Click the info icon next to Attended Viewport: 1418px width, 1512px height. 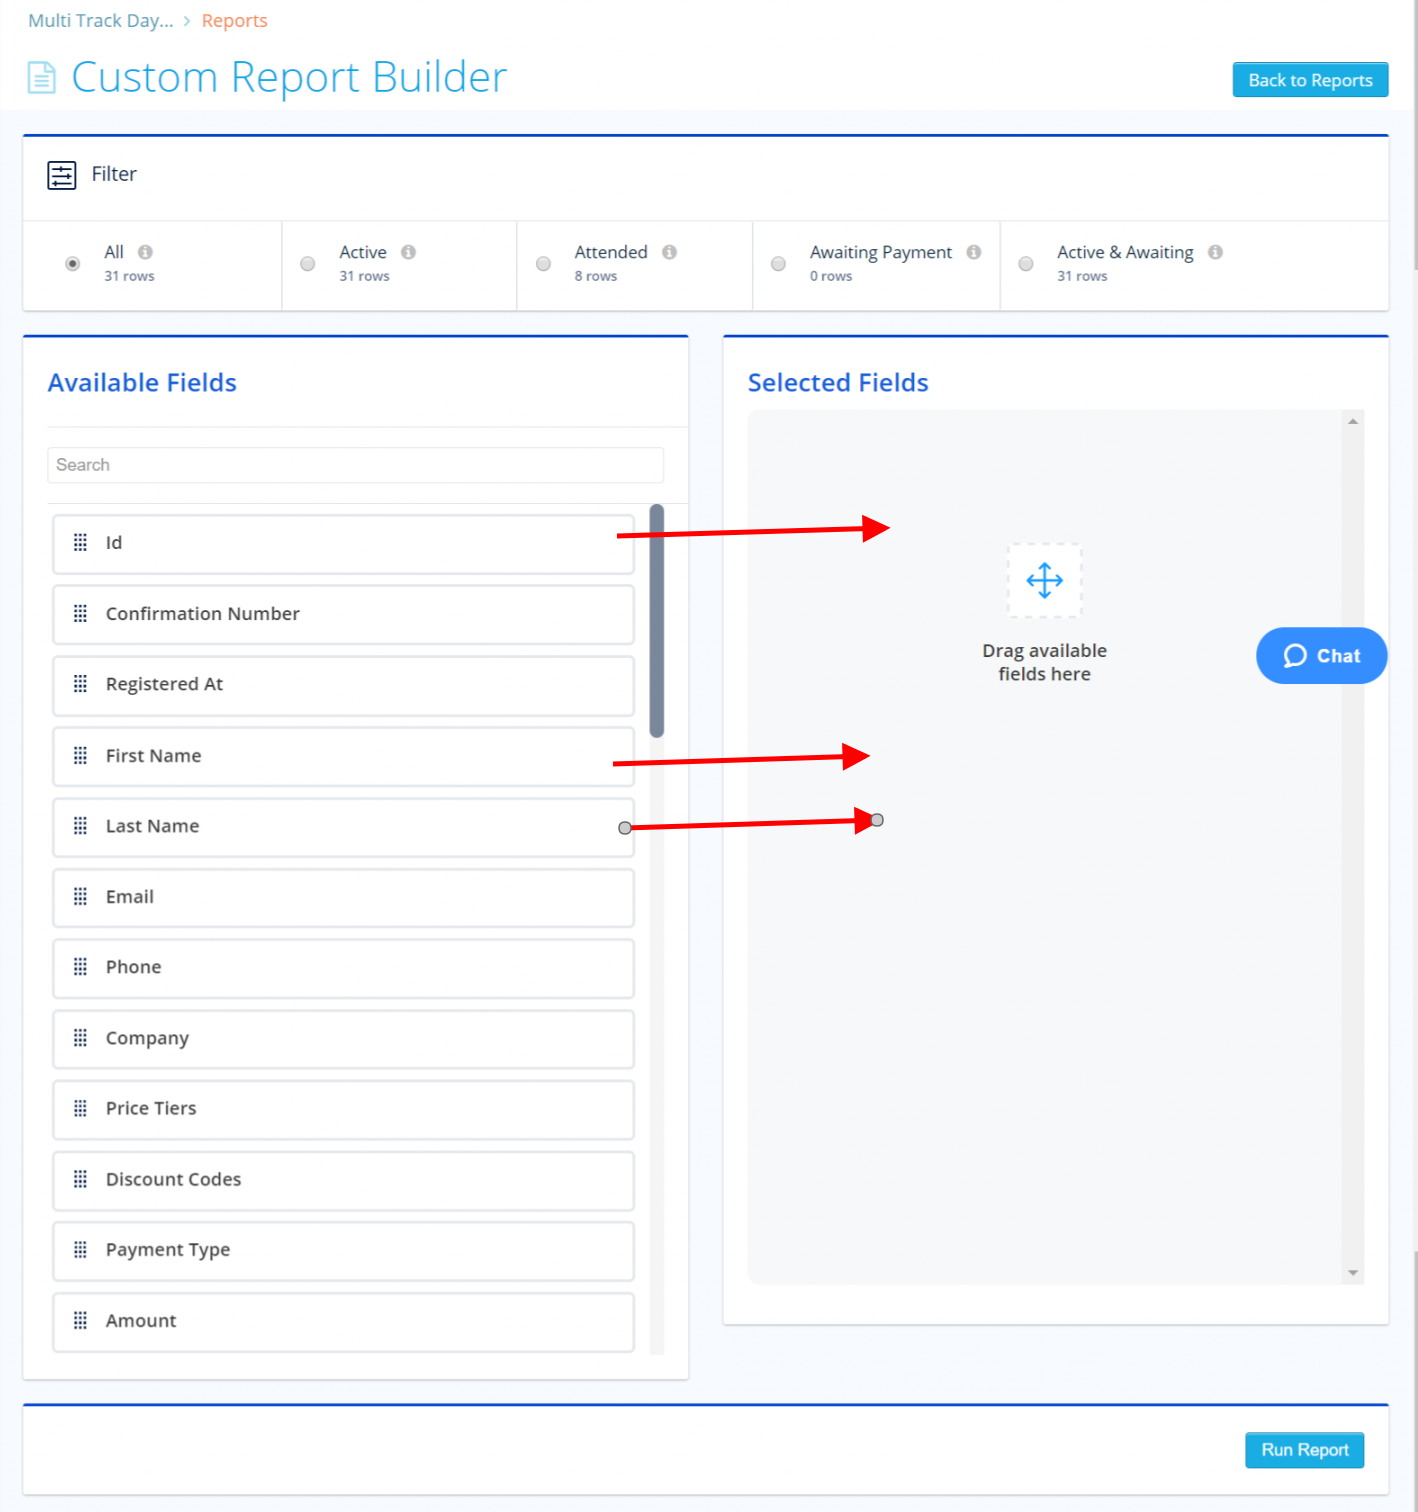click(670, 252)
